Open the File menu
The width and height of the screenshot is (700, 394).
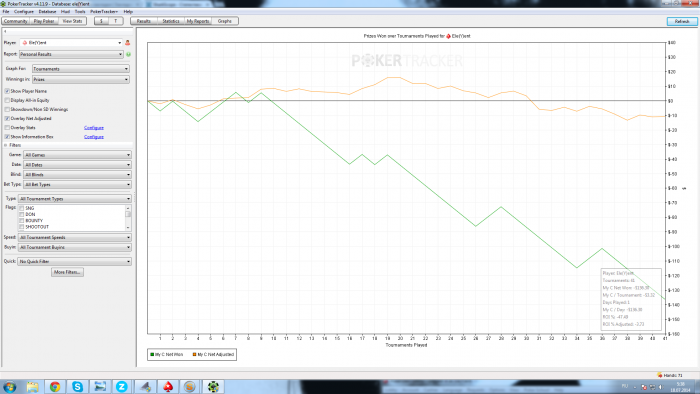click(6, 12)
